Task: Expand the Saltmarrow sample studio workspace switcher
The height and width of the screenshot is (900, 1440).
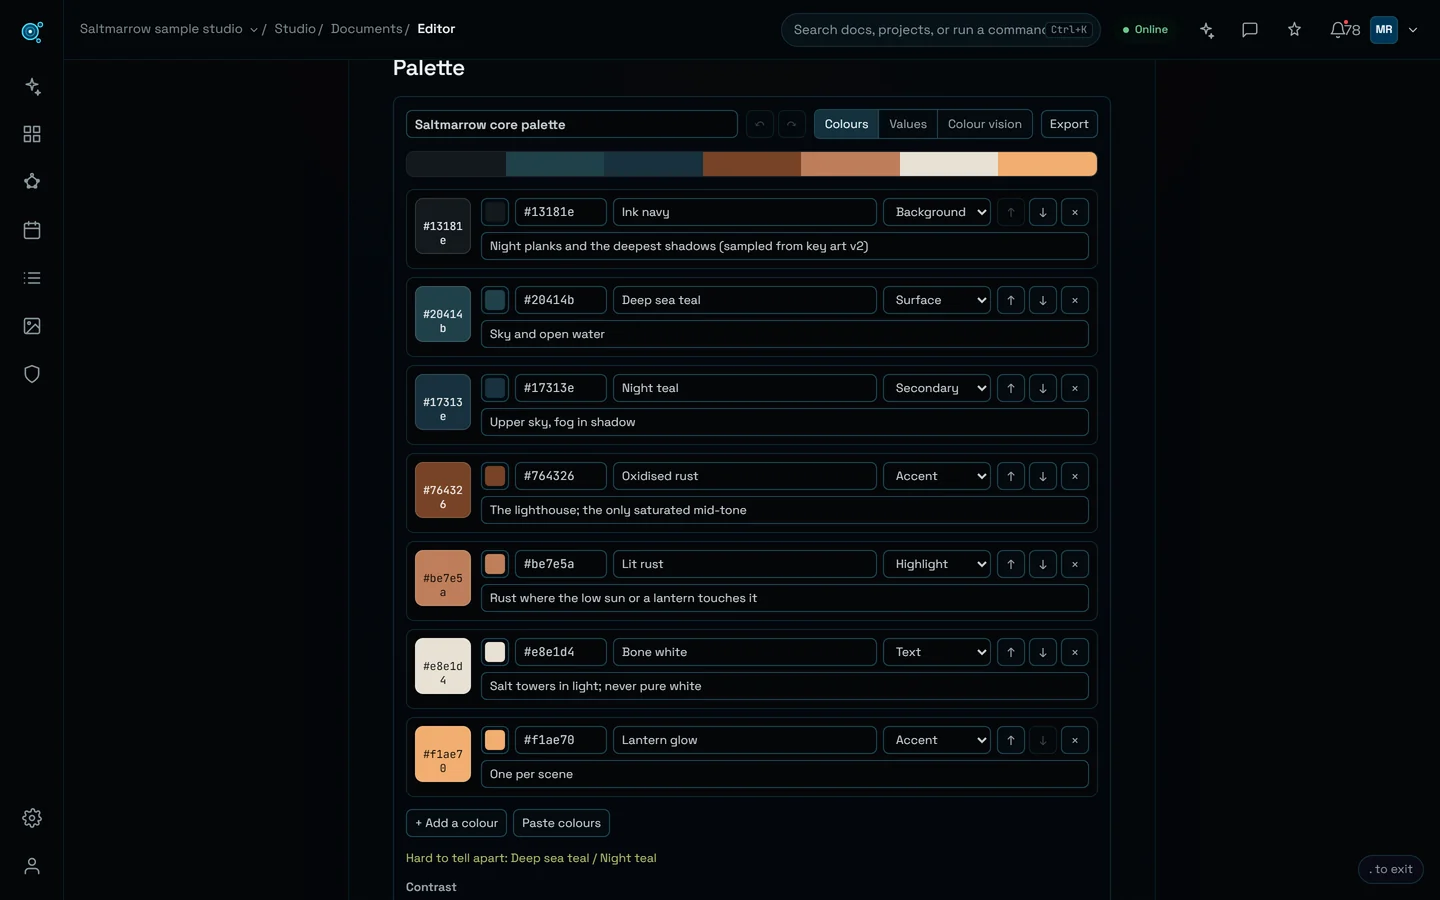Action: point(169,29)
